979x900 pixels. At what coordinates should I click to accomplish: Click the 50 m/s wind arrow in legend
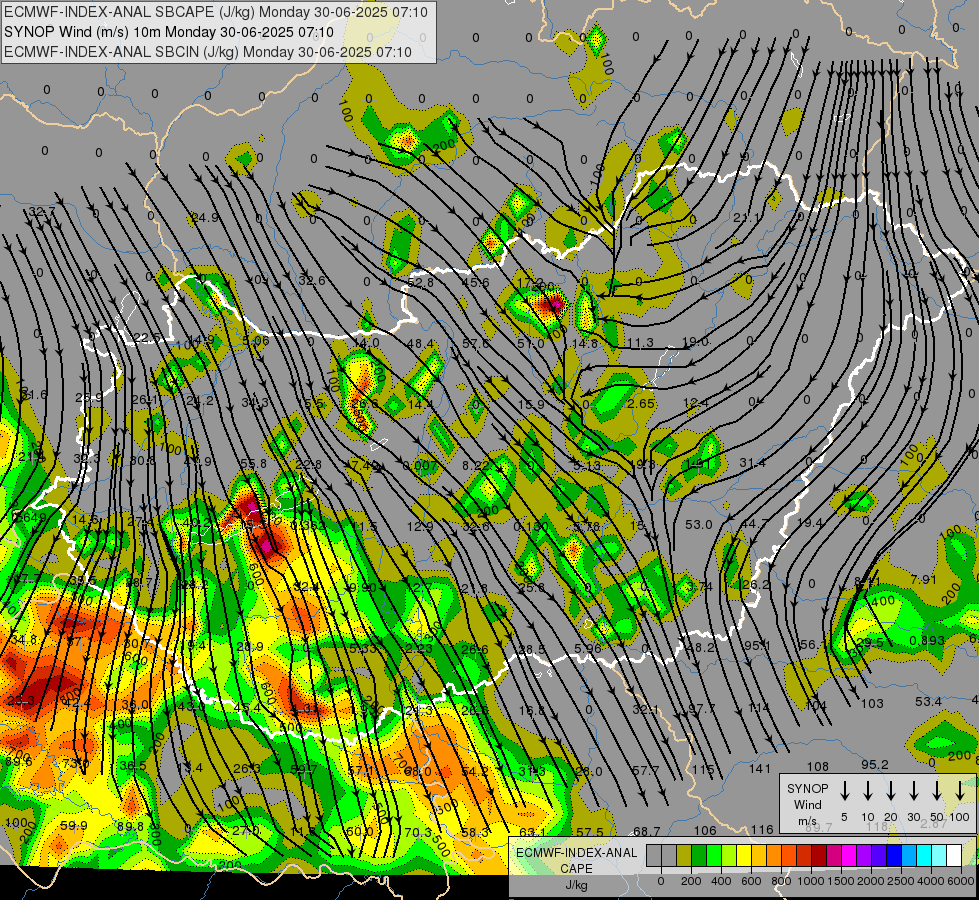pyautogui.click(x=937, y=791)
